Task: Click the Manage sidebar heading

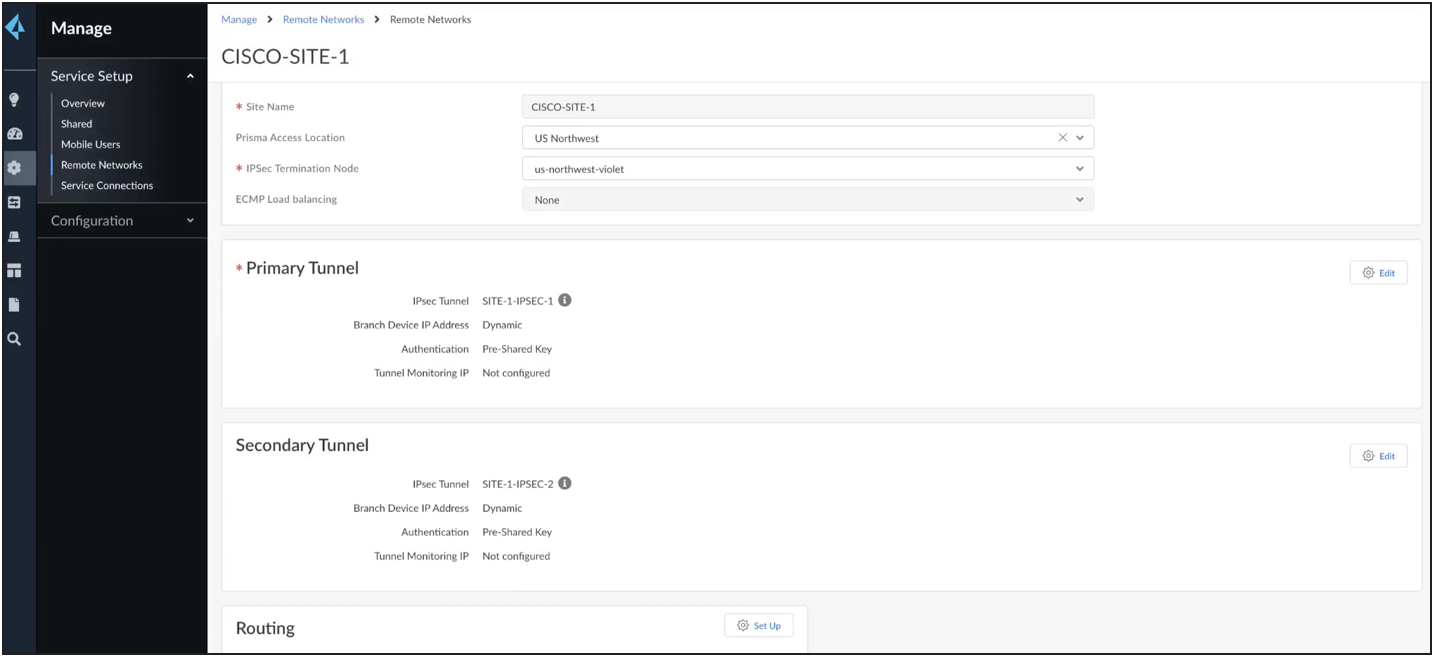Action: coord(81,28)
